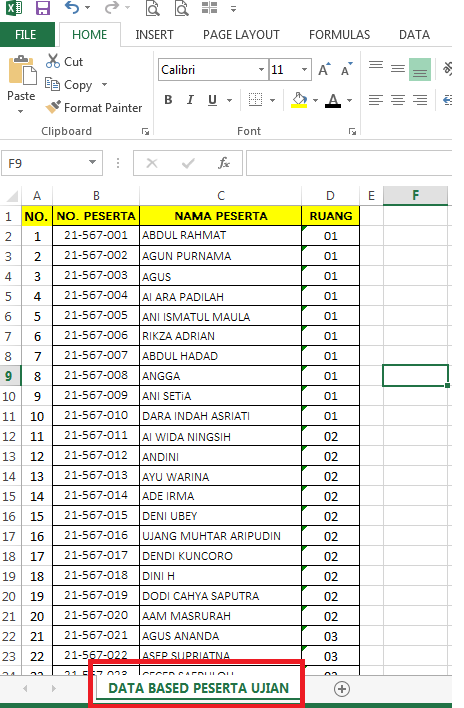Open the font color palette dropdown

coord(349,100)
